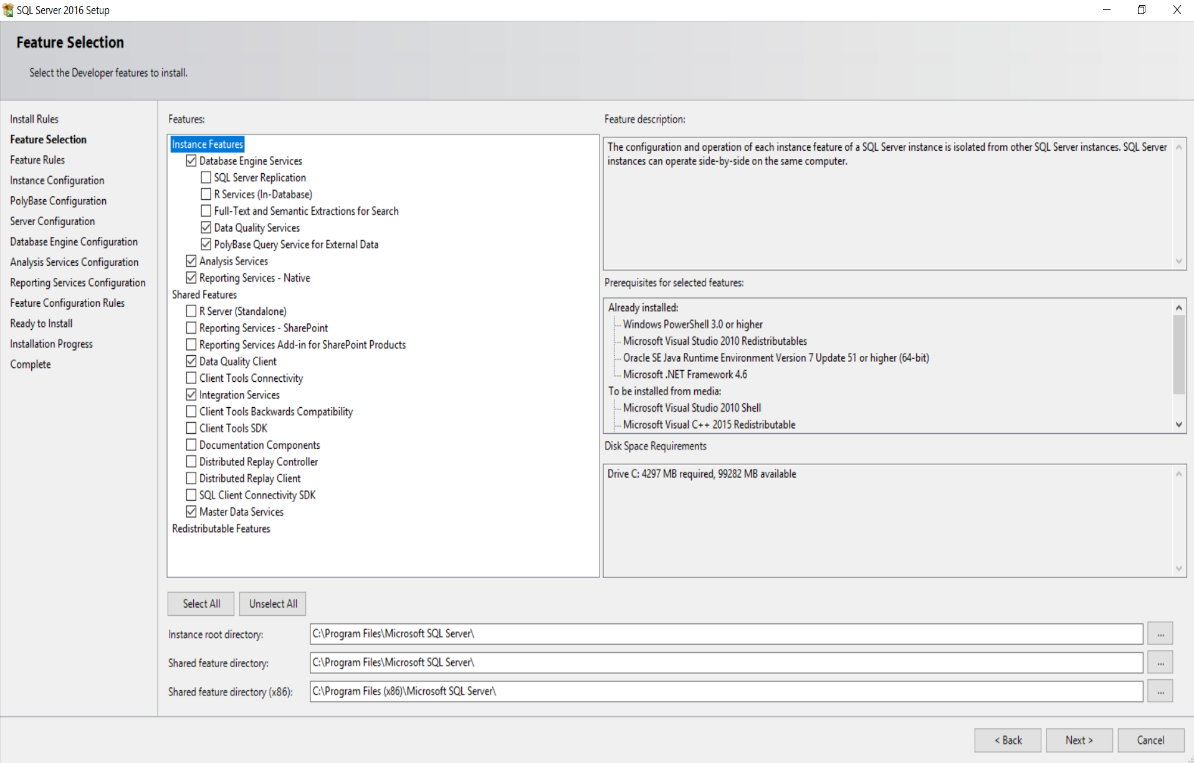Browse for the instance root directory

[1160, 634]
